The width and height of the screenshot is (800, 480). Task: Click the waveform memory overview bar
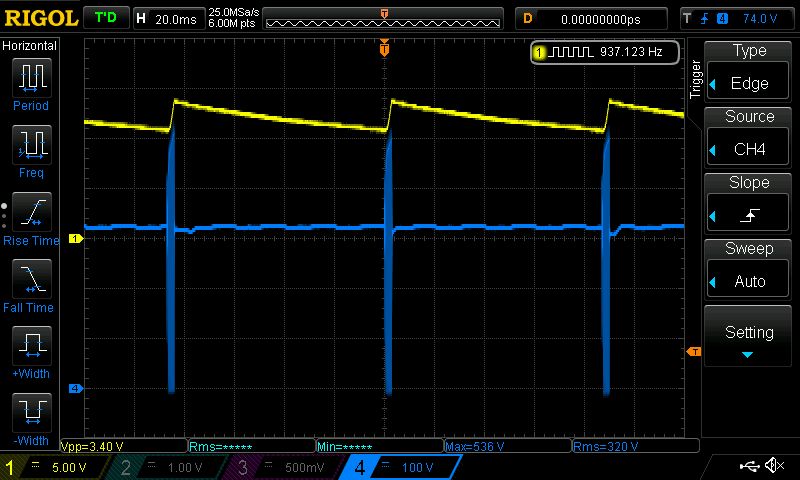(x=383, y=19)
